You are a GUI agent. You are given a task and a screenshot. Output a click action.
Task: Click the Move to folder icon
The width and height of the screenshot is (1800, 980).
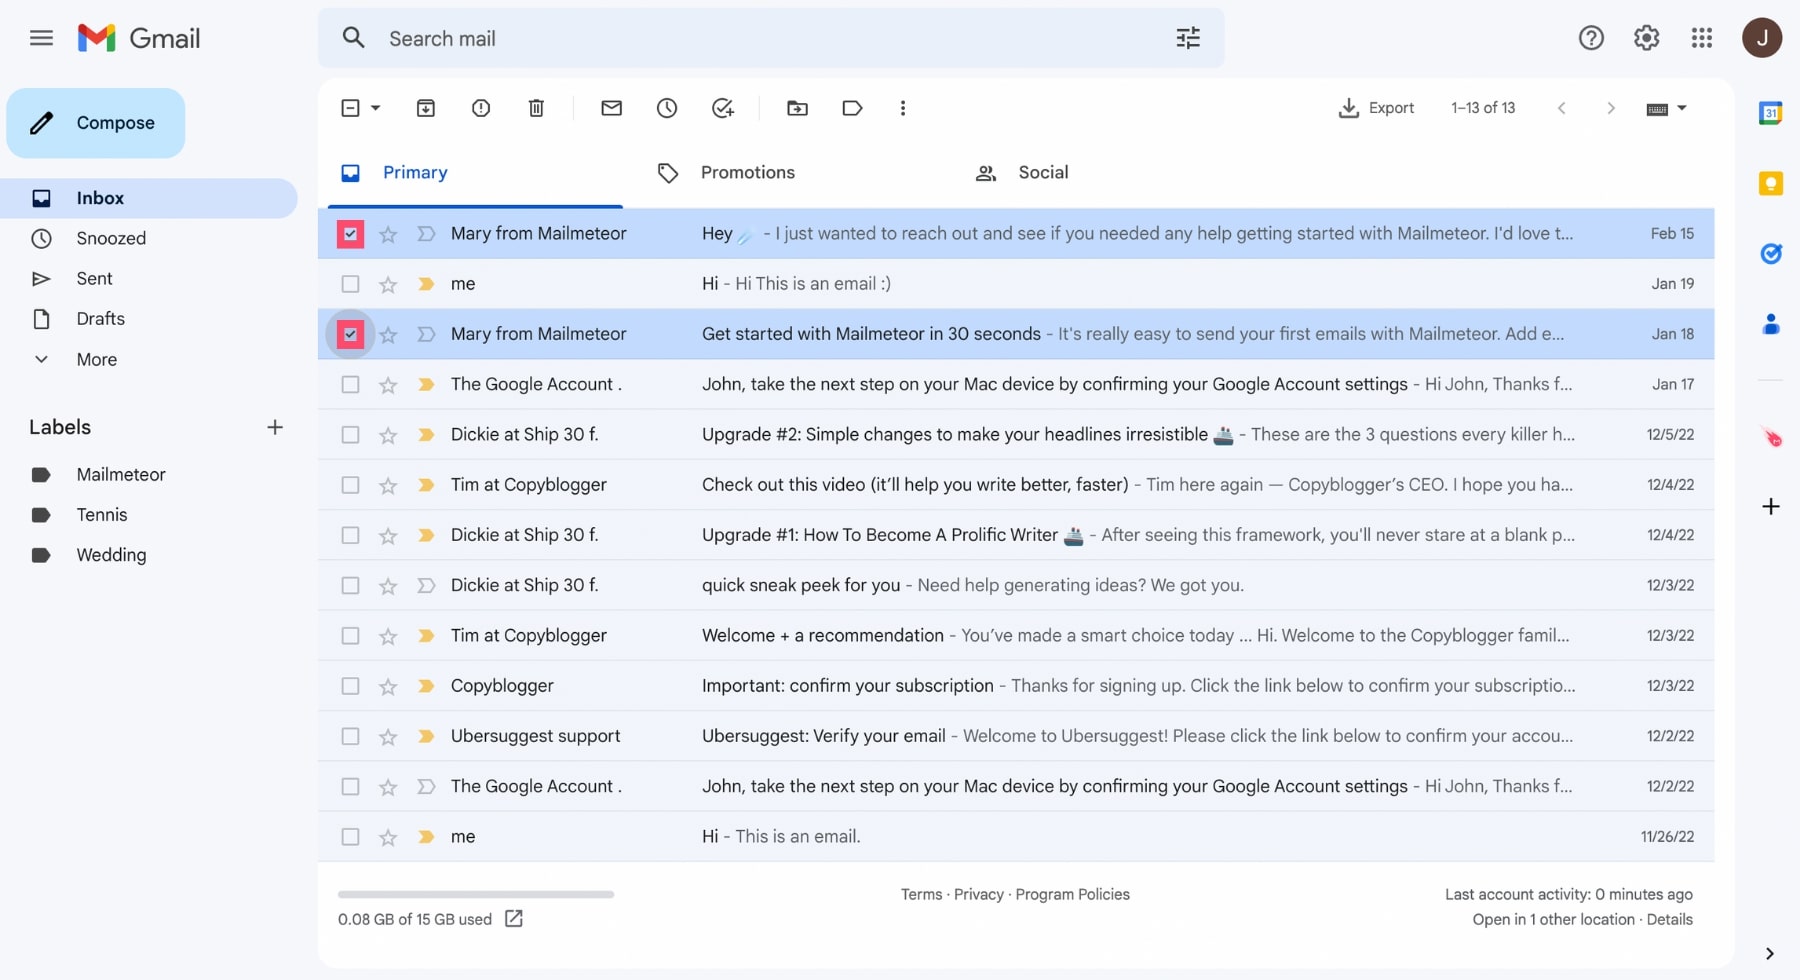pyautogui.click(x=797, y=108)
